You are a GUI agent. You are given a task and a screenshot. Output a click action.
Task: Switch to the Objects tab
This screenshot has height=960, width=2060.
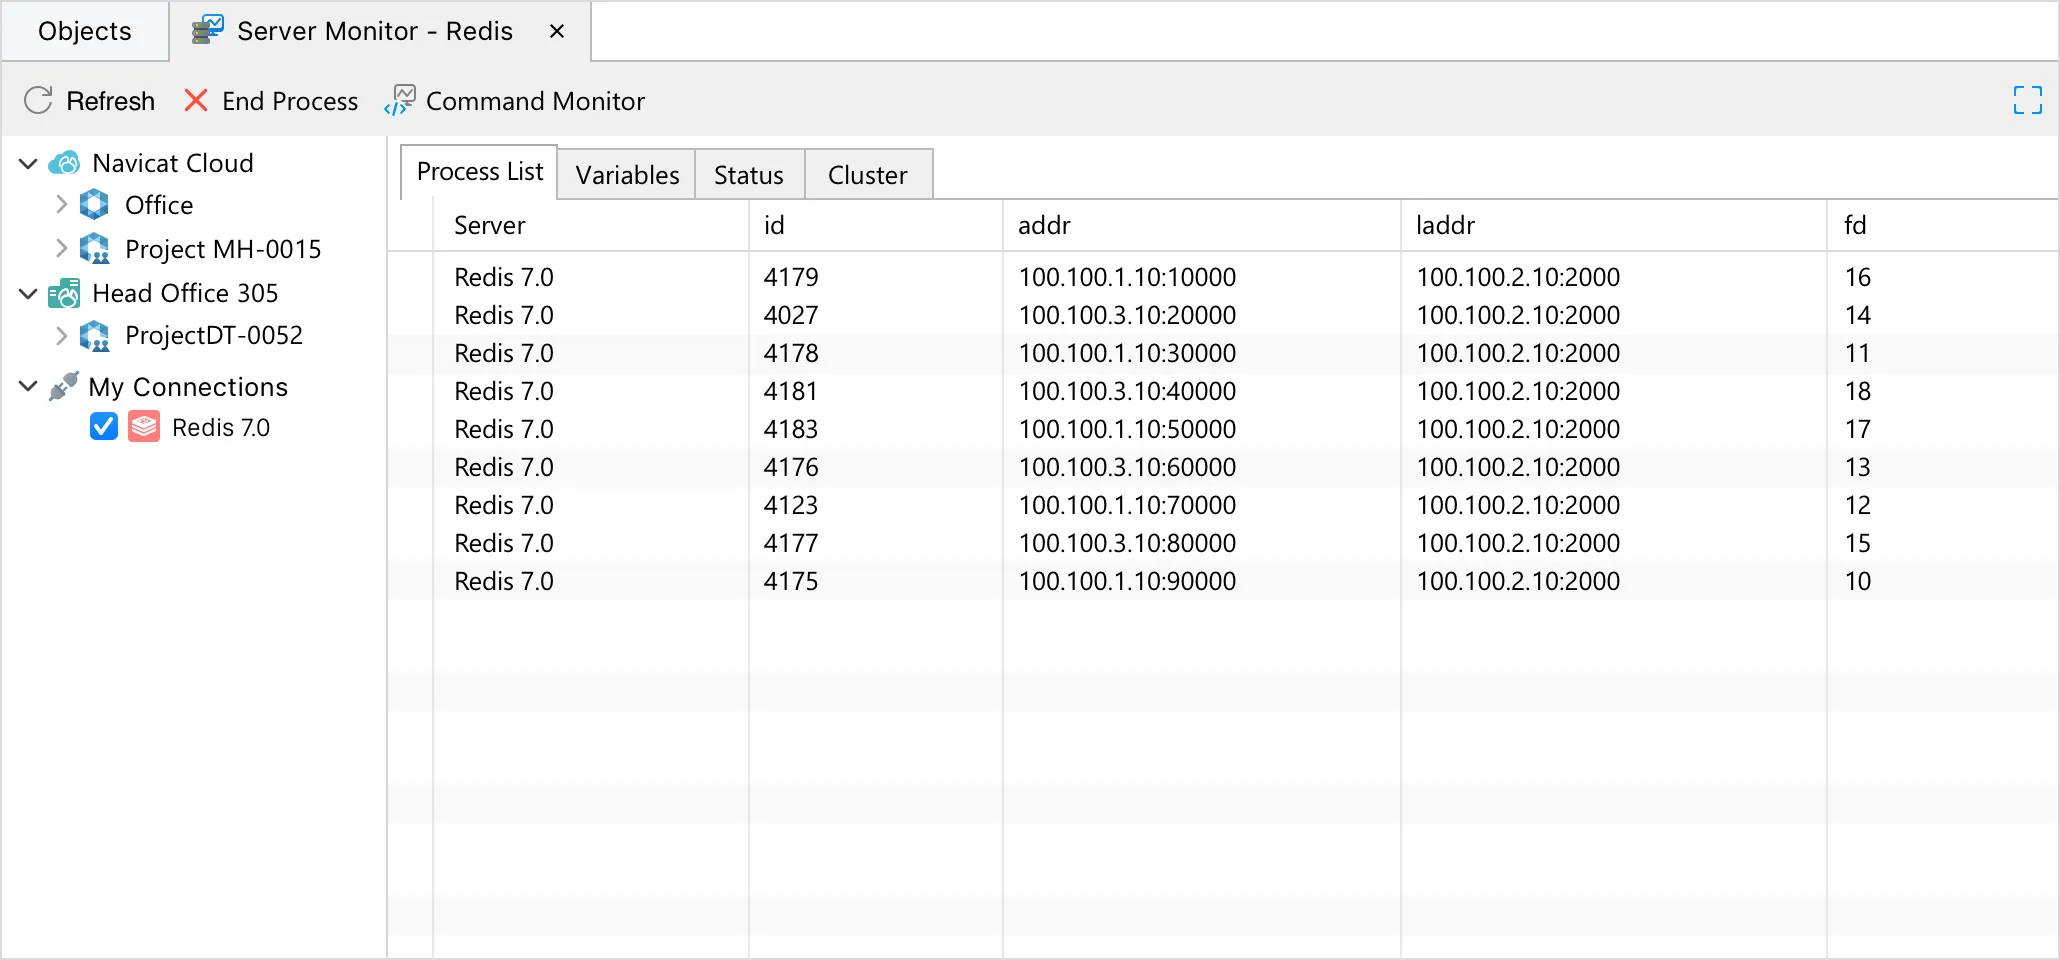pyautogui.click(x=85, y=31)
